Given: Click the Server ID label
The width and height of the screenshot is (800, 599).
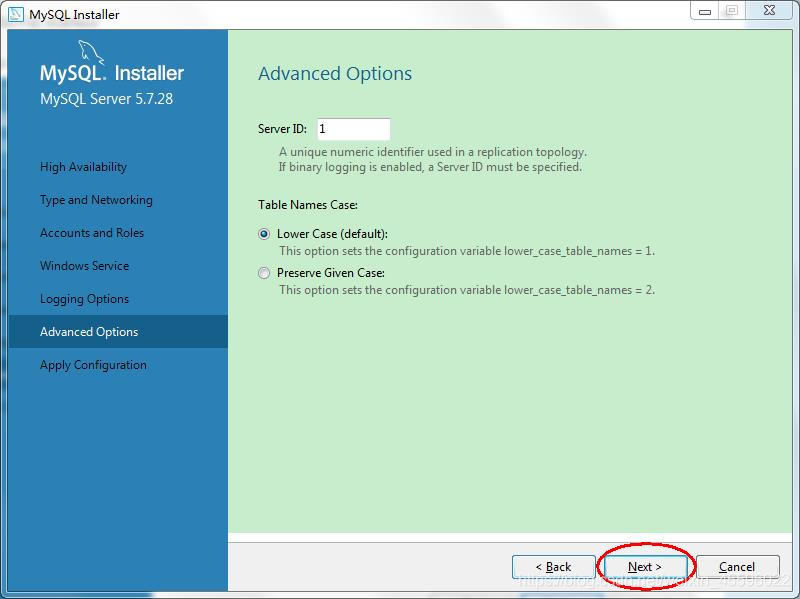Looking at the screenshot, I should click(x=282, y=129).
